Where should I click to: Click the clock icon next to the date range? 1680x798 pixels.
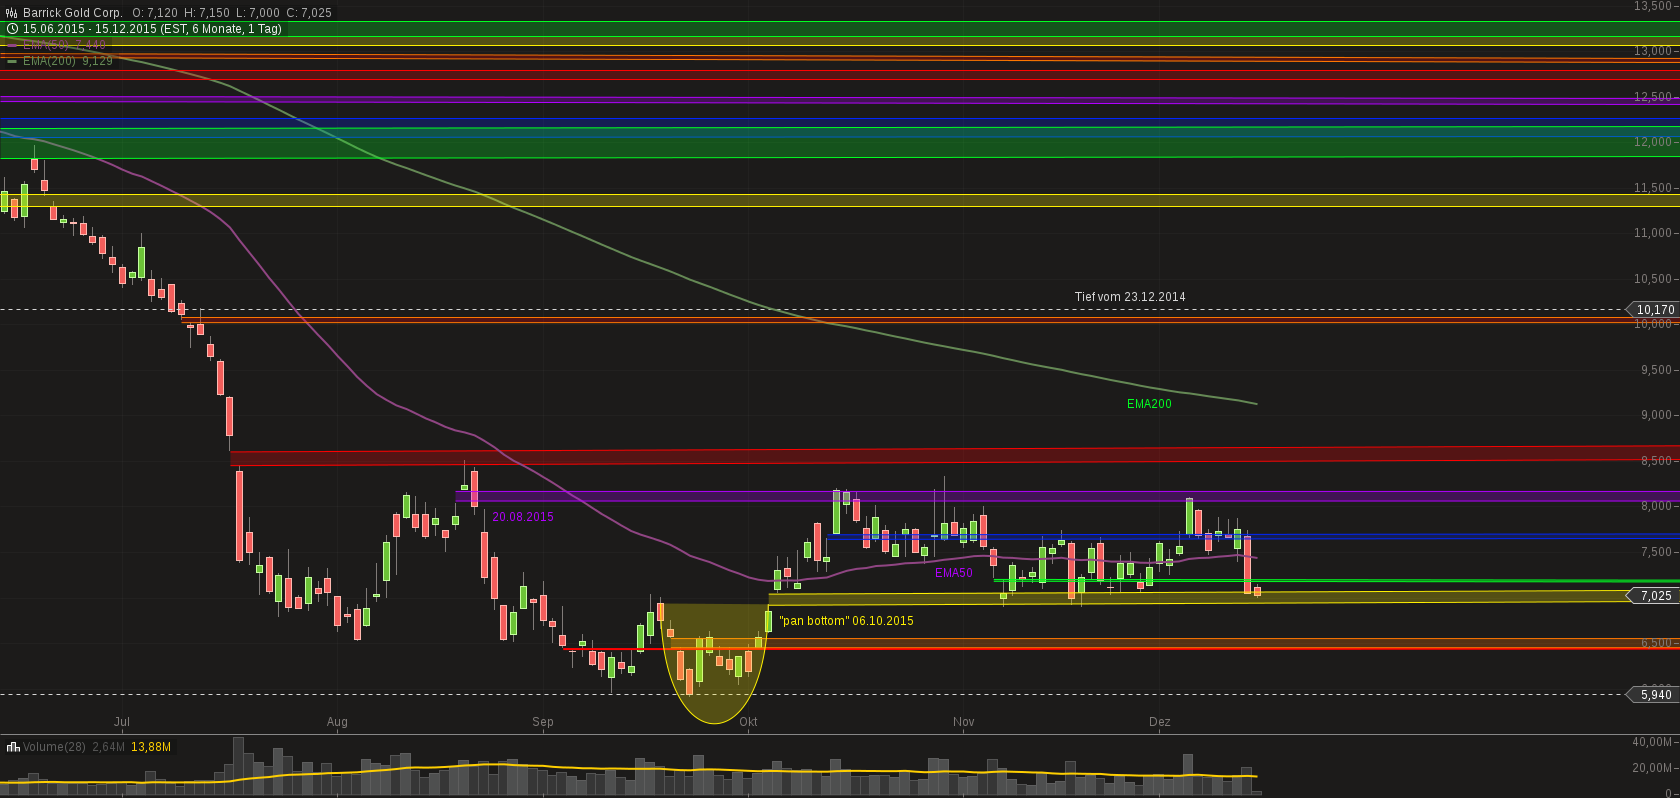(x=12, y=29)
